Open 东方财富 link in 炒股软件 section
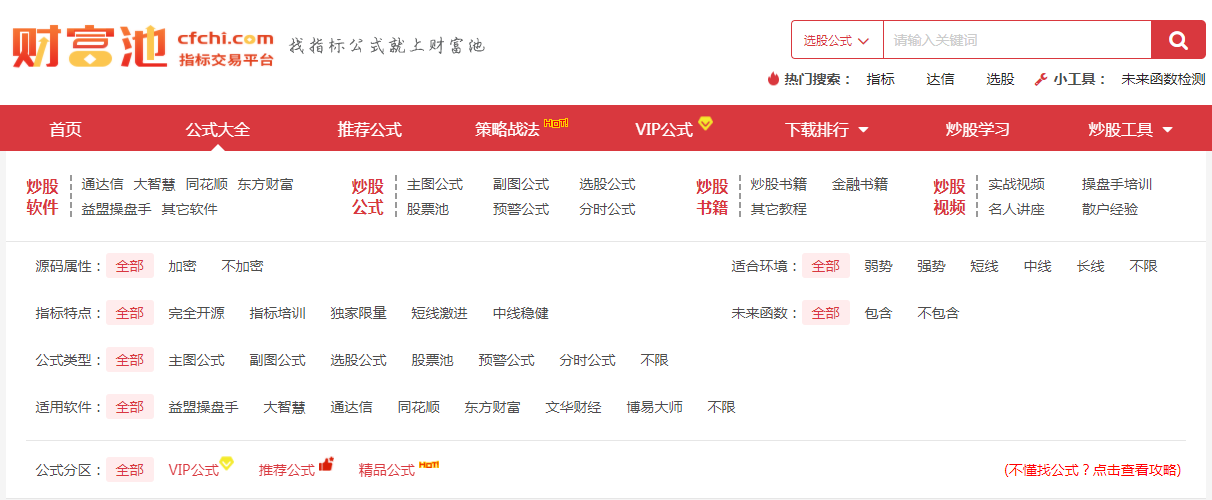1212x500 pixels. pos(265,184)
